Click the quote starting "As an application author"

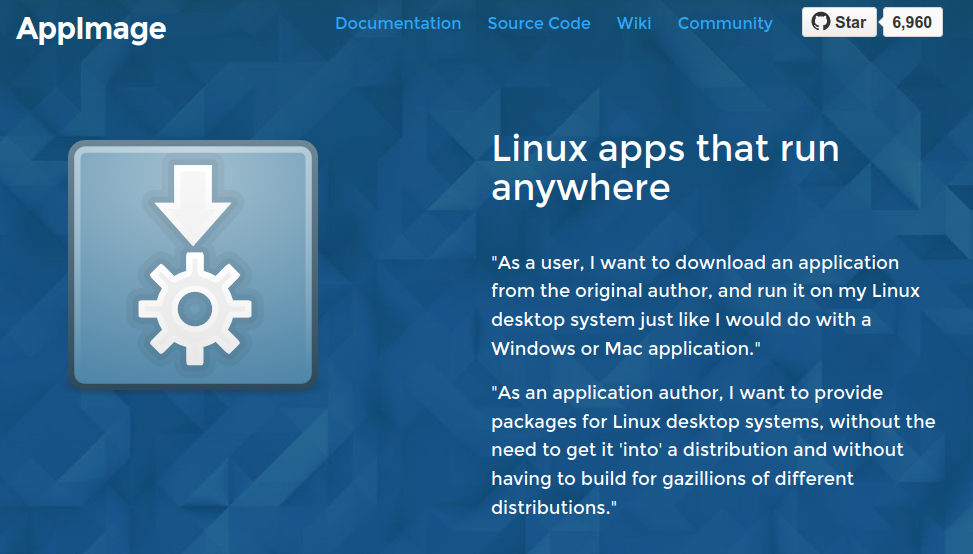click(713, 450)
